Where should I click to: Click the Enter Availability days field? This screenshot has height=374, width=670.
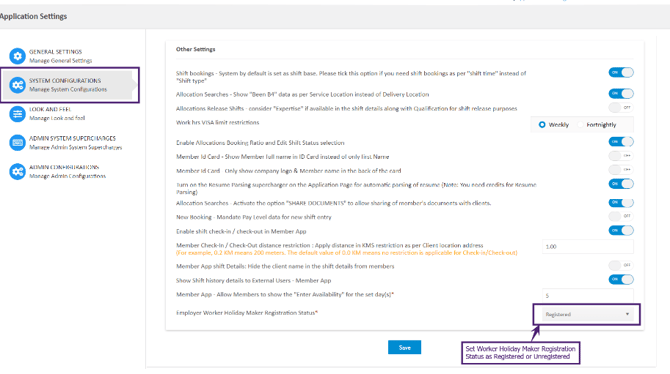pos(588,295)
